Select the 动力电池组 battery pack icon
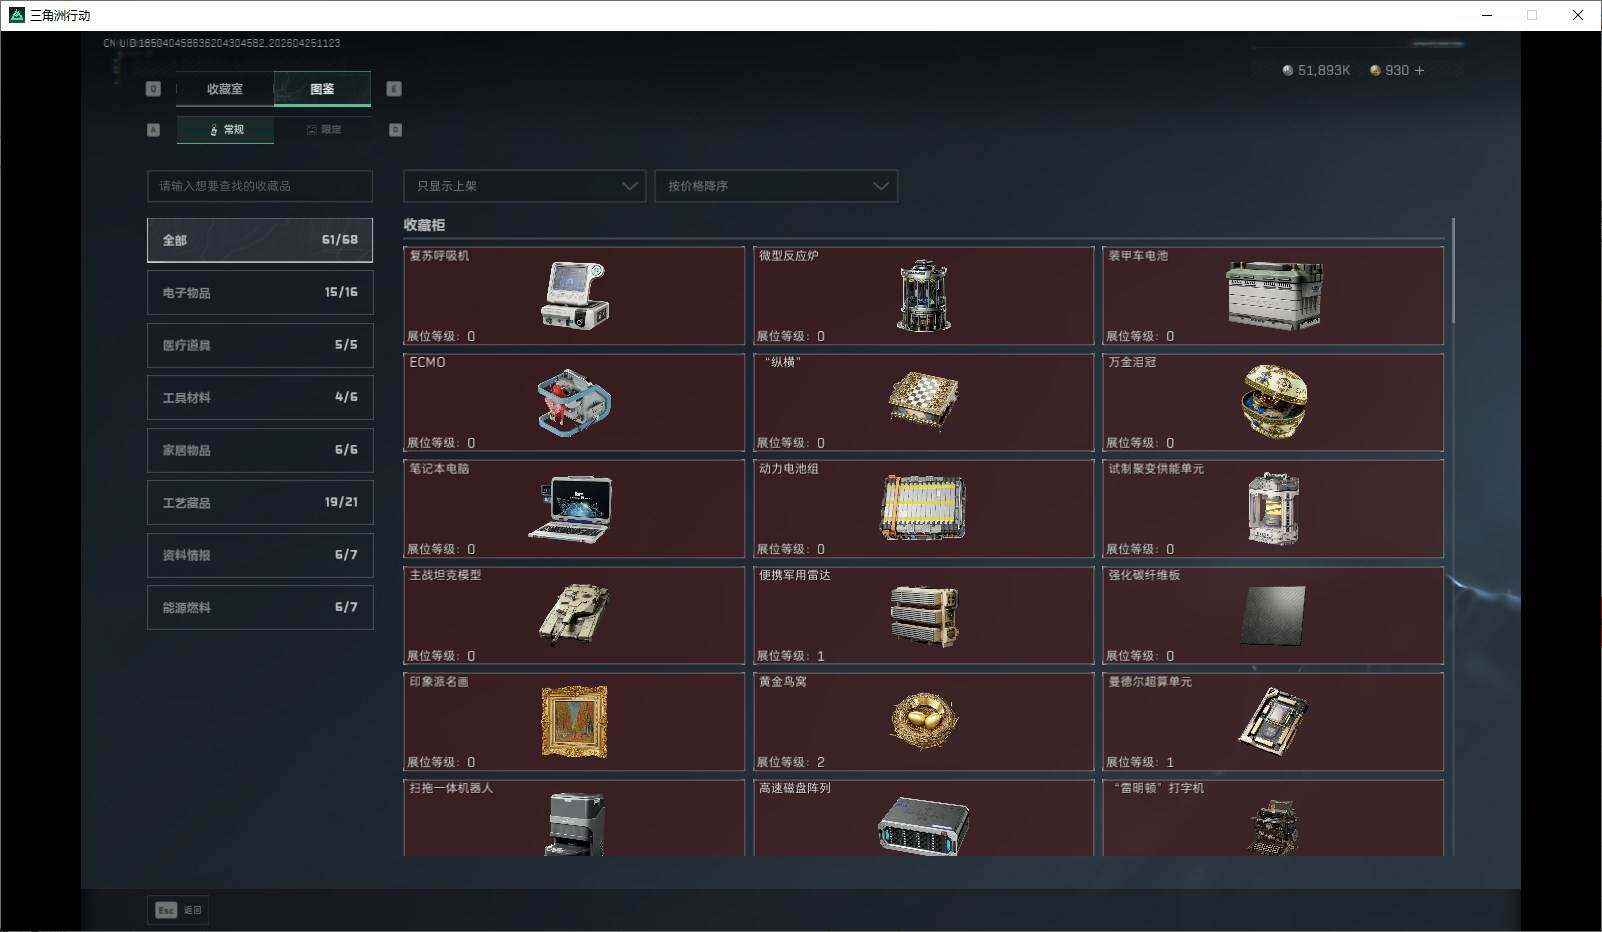This screenshot has width=1602, height=932. pos(923,508)
